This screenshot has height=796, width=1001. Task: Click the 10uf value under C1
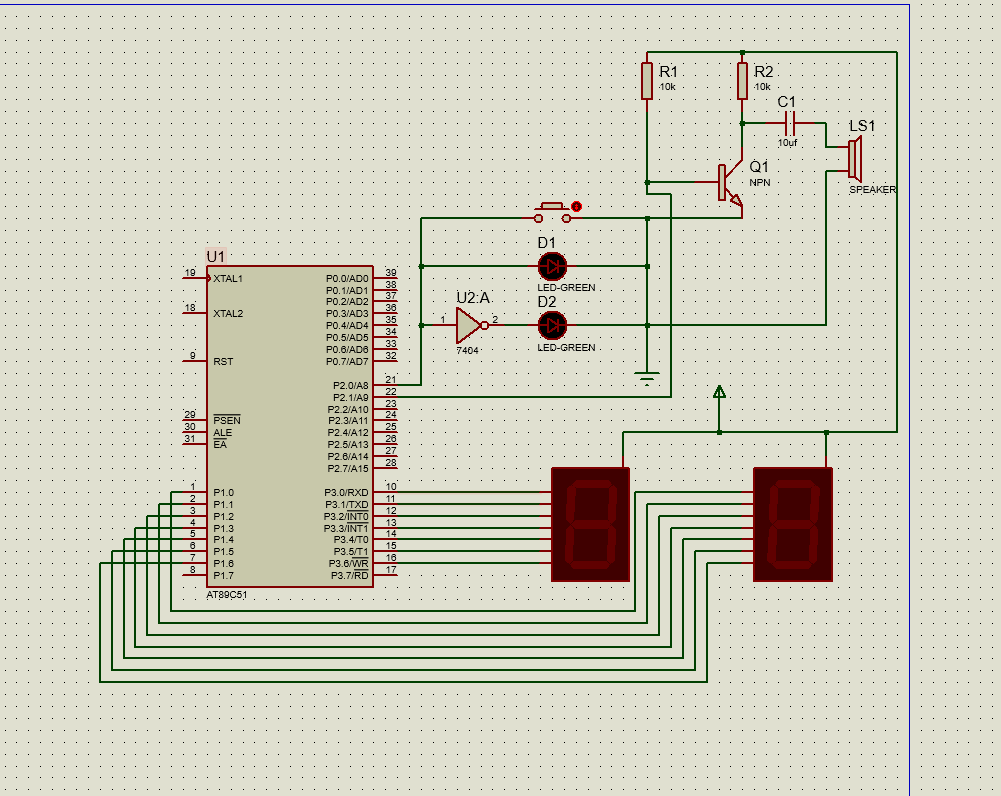(x=787, y=142)
